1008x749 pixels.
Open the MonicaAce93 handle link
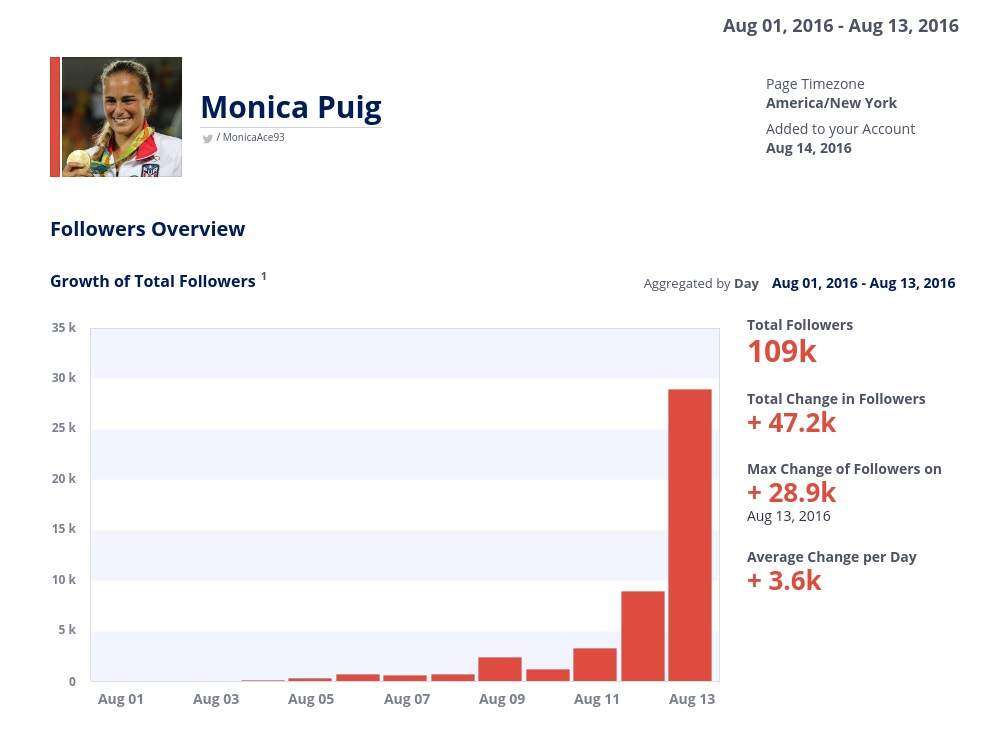(x=253, y=137)
